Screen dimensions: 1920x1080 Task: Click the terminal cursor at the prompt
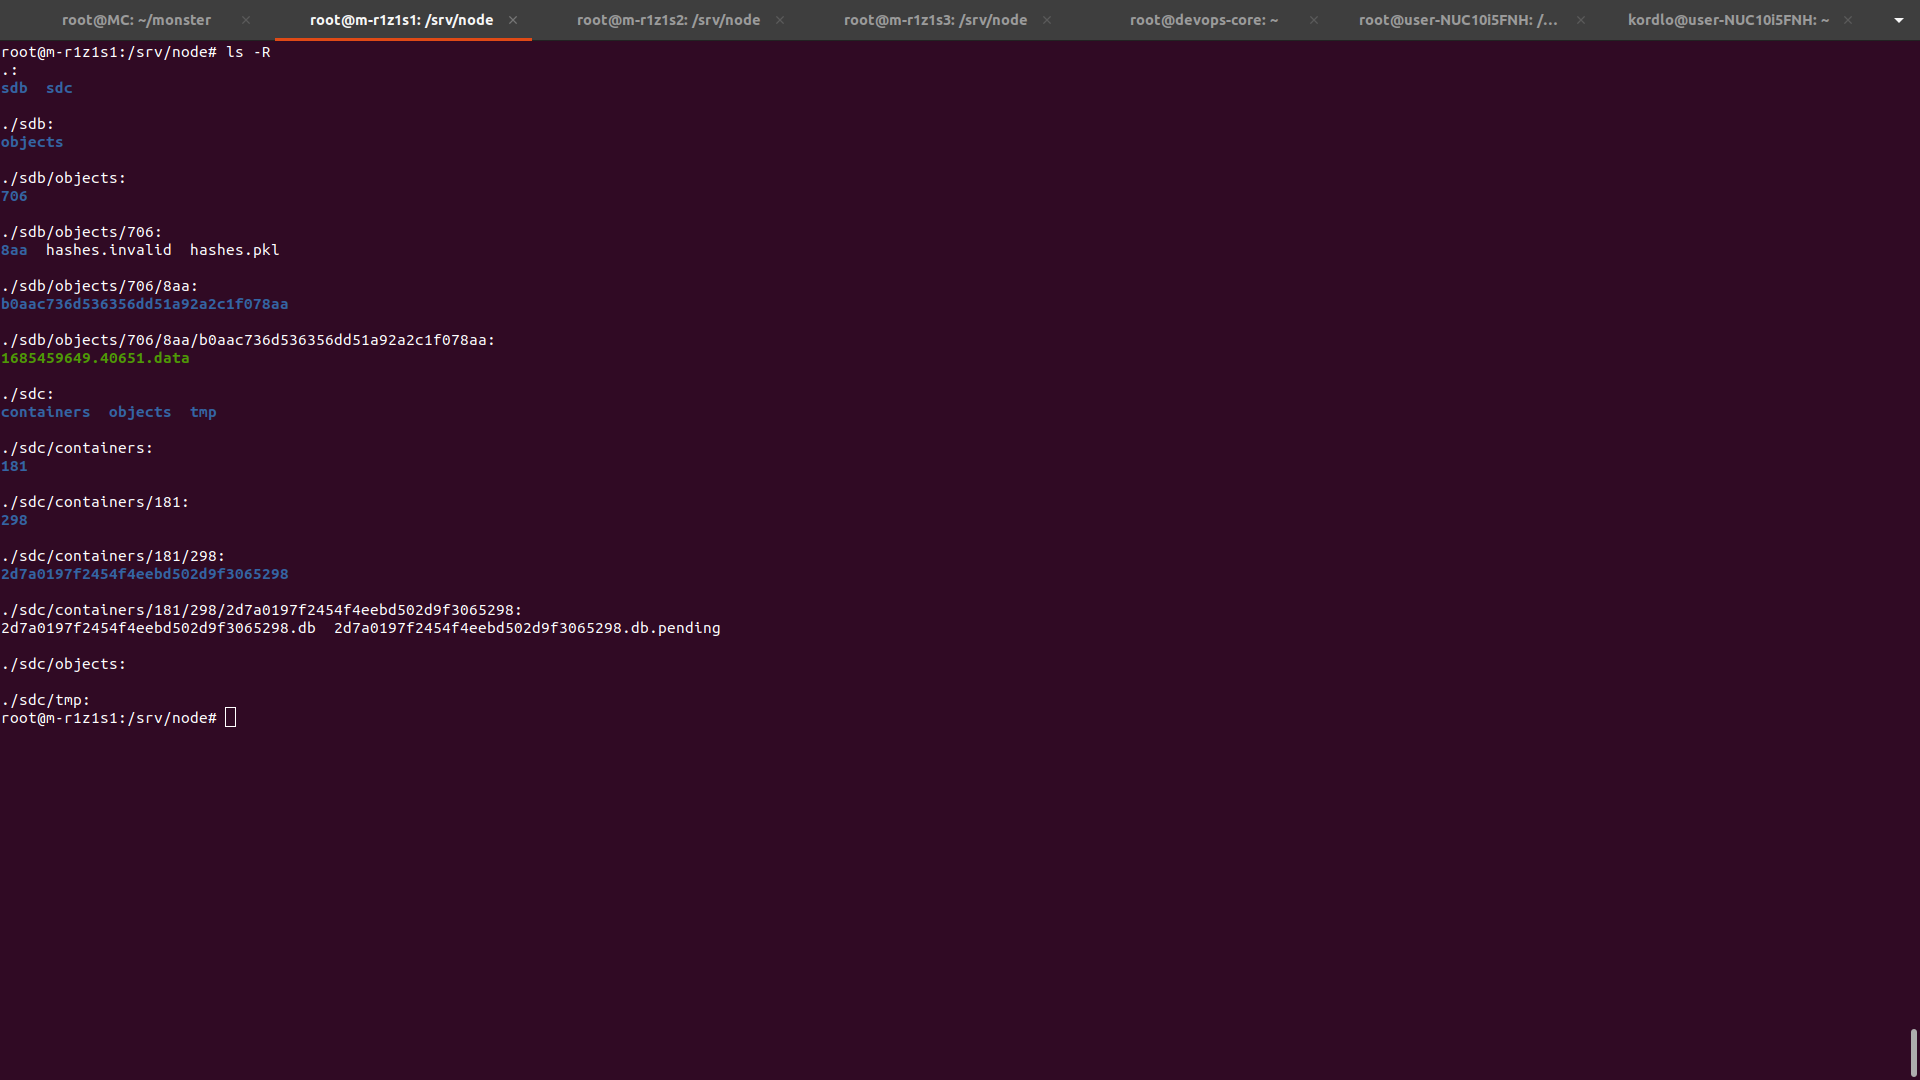(x=230, y=718)
